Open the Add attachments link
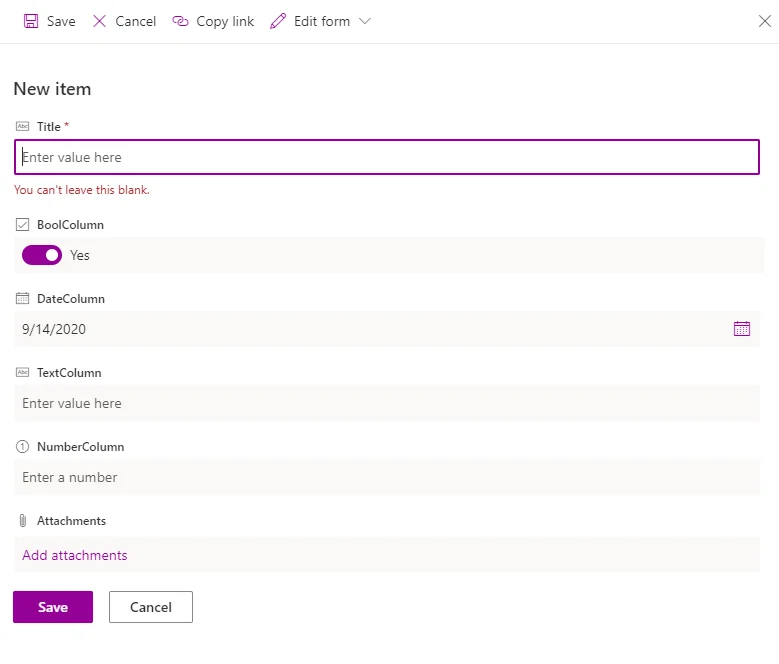This screenshot has height=664, width=779. pyautogui.click(x=75, y=555)
